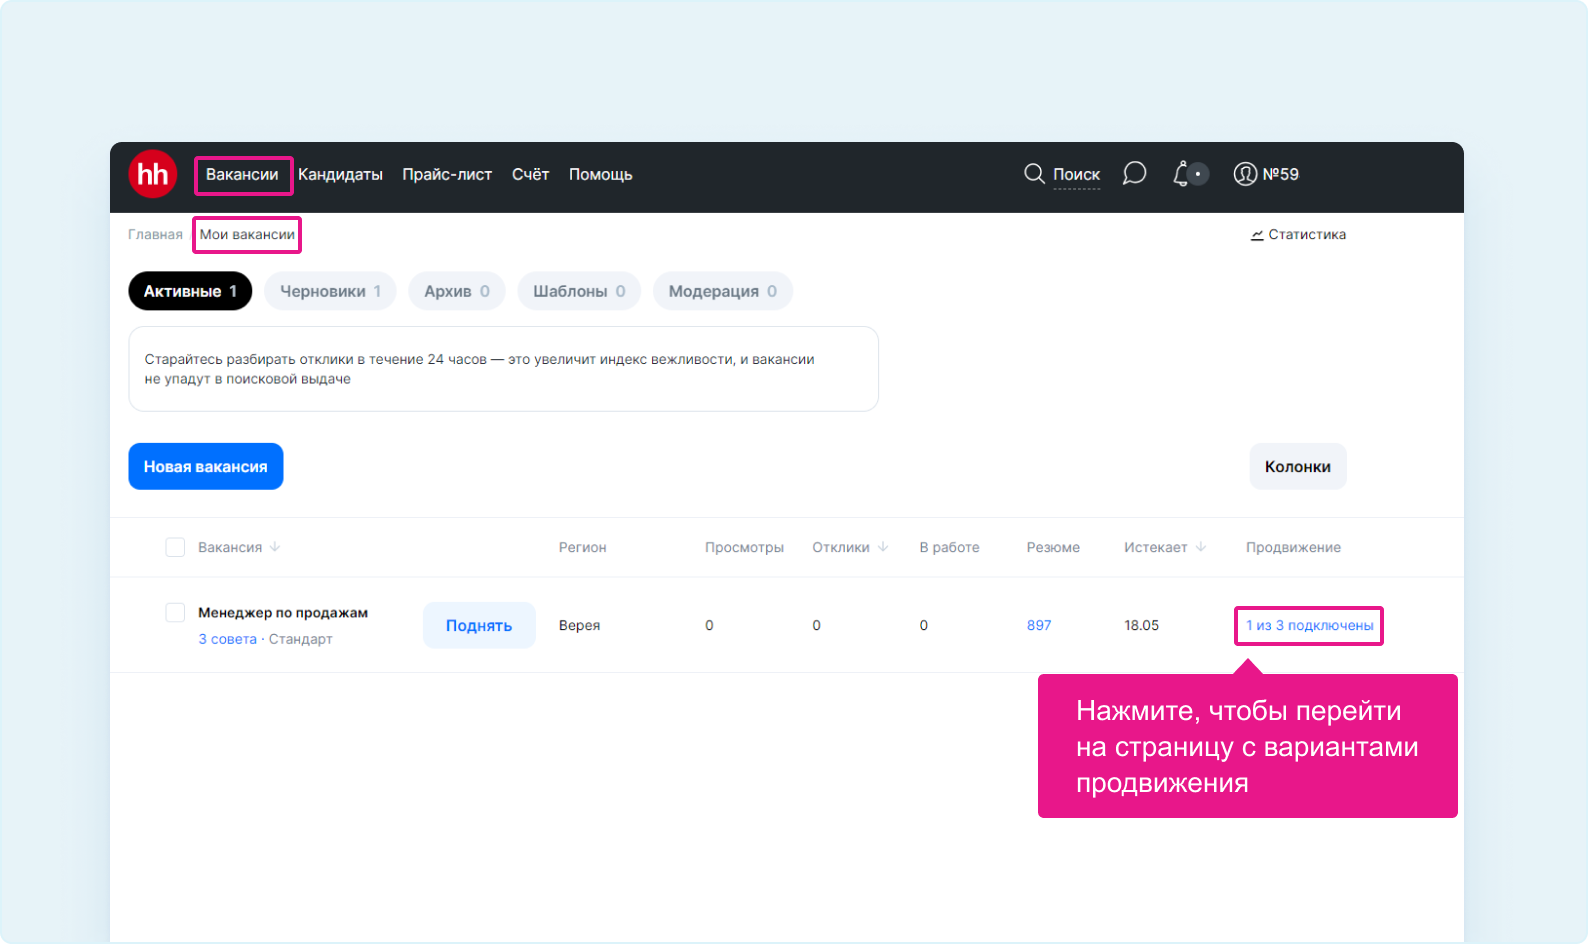Select all vacancies checkbox in header
This screenshot has height=944, width=1588.
[175, 547]
